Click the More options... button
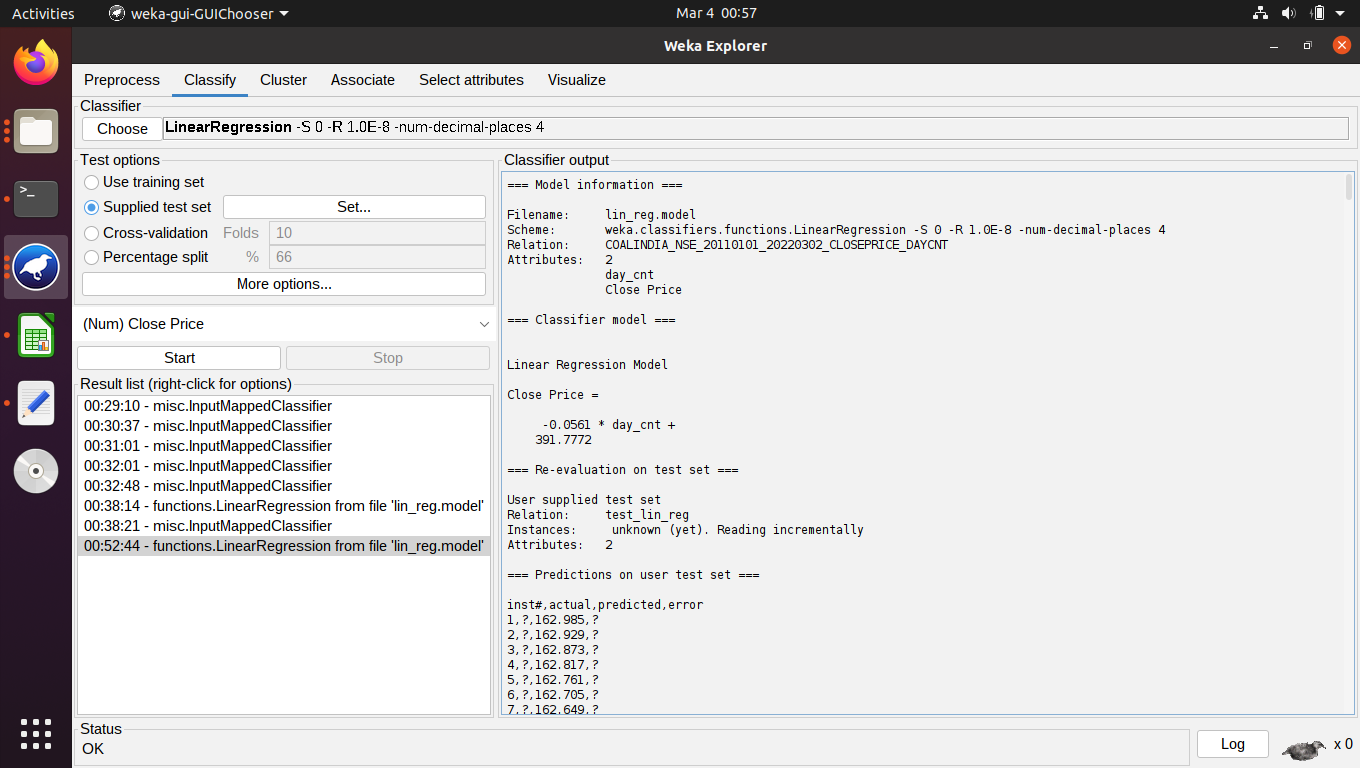Image resolution: width=1360 pixels, height=768 pixels. click(284, 284)
